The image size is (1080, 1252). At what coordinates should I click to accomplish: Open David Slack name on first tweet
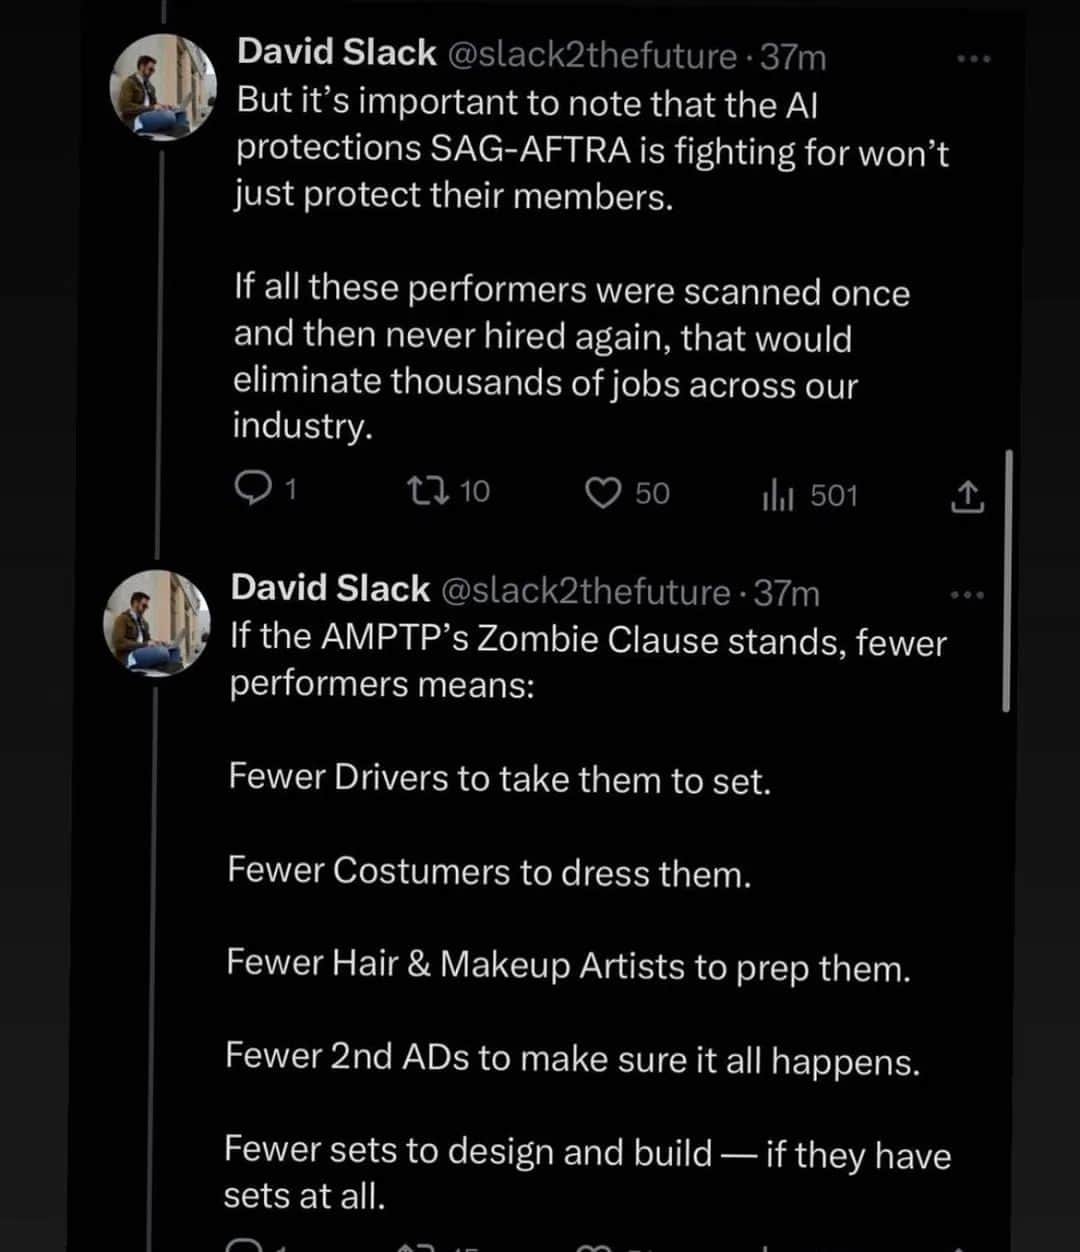pos(337,52)
